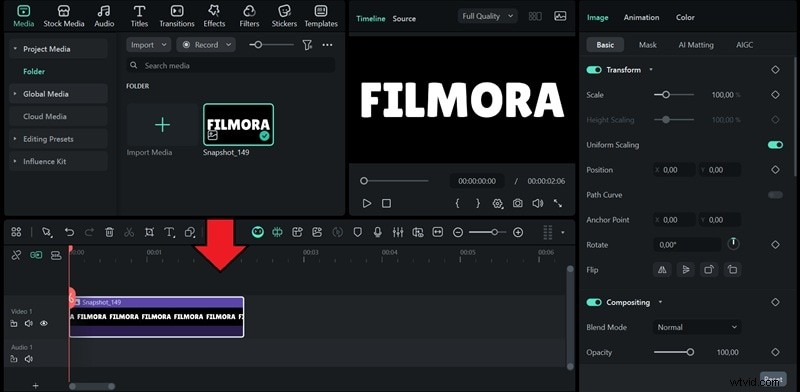Image resolution: width=800 pixels, height=392 pixels.
Task: Toggle Uniform Scaling switch
Action: tap(775, 145)
